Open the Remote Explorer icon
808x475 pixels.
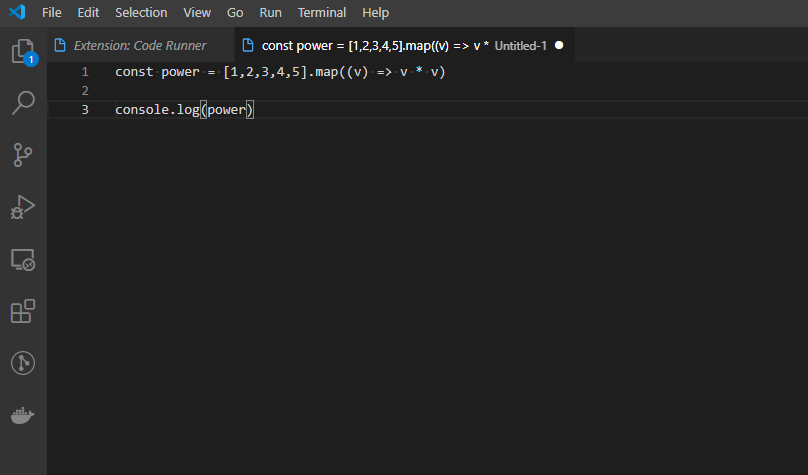coord(23,260)
